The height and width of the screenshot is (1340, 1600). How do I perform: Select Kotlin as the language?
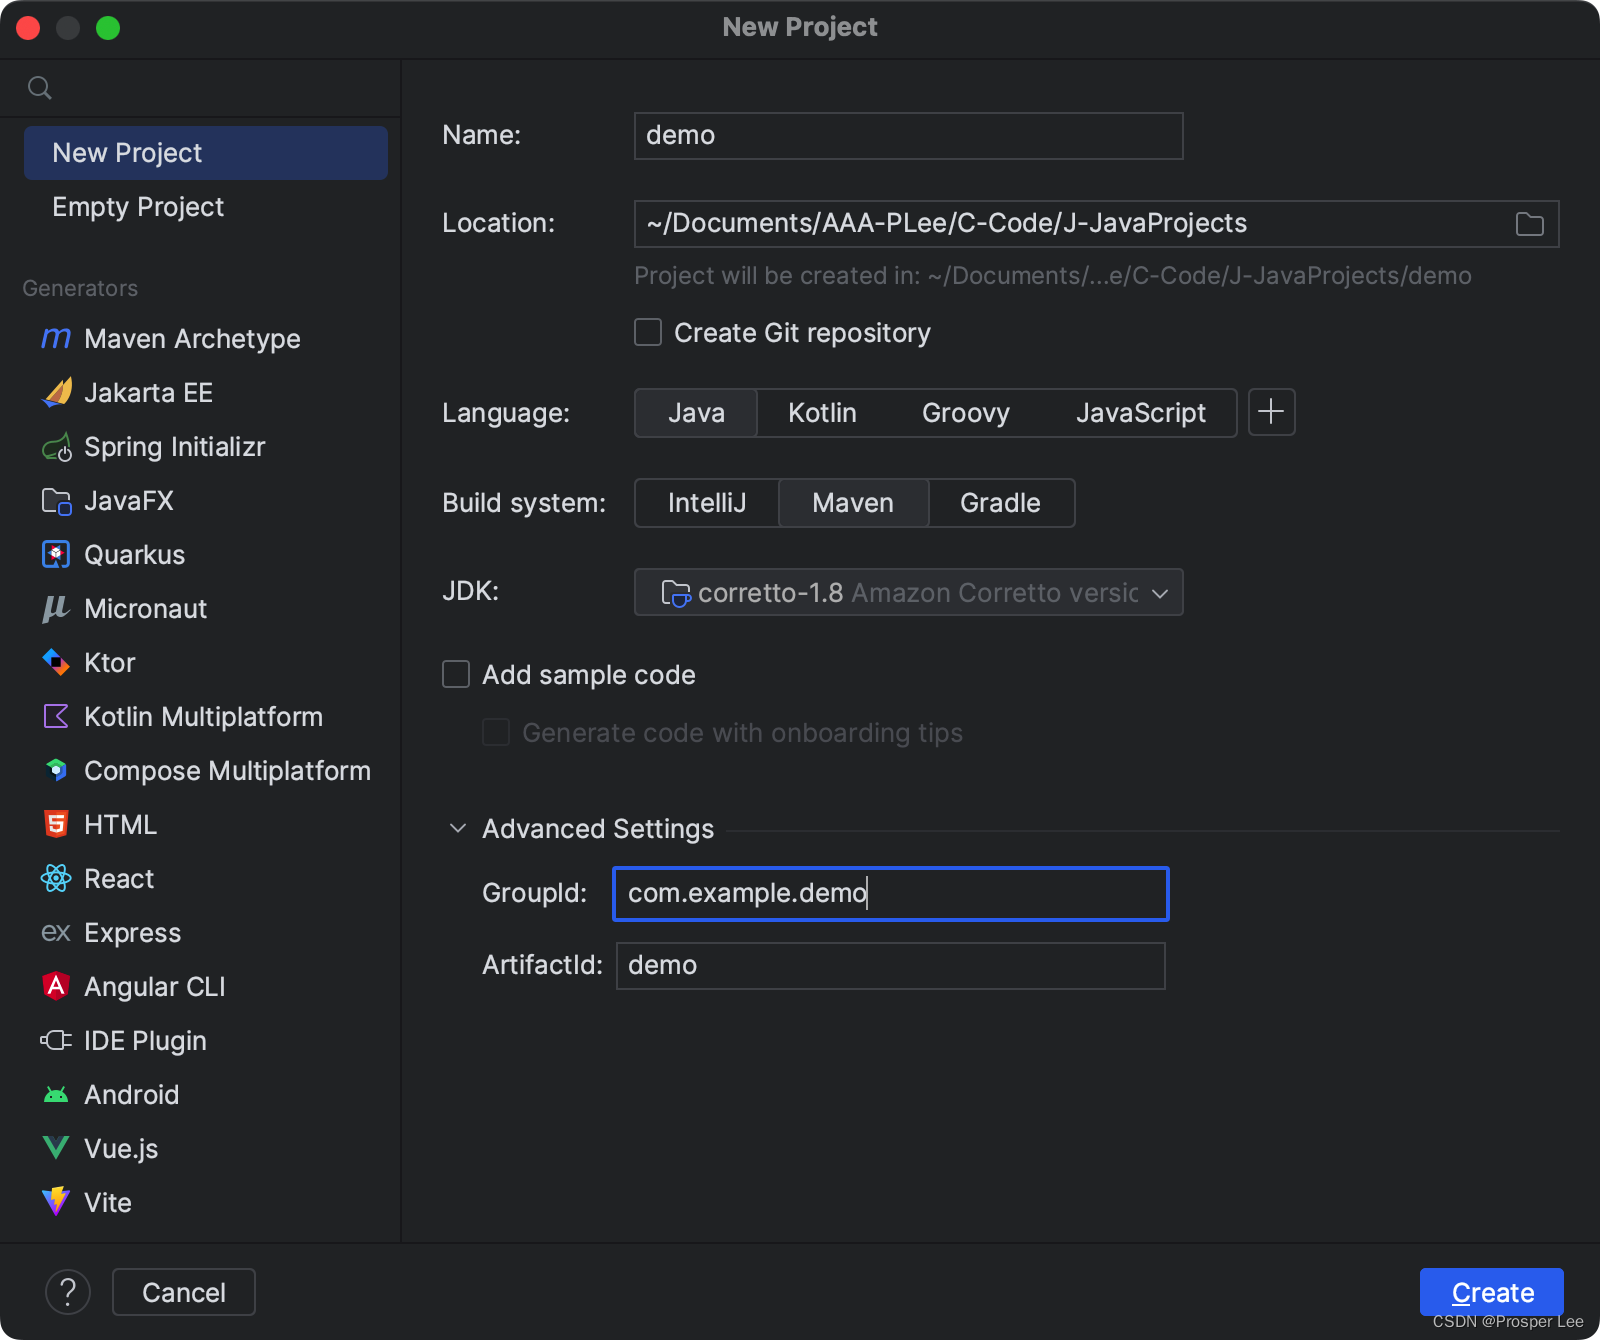[822, 413]
